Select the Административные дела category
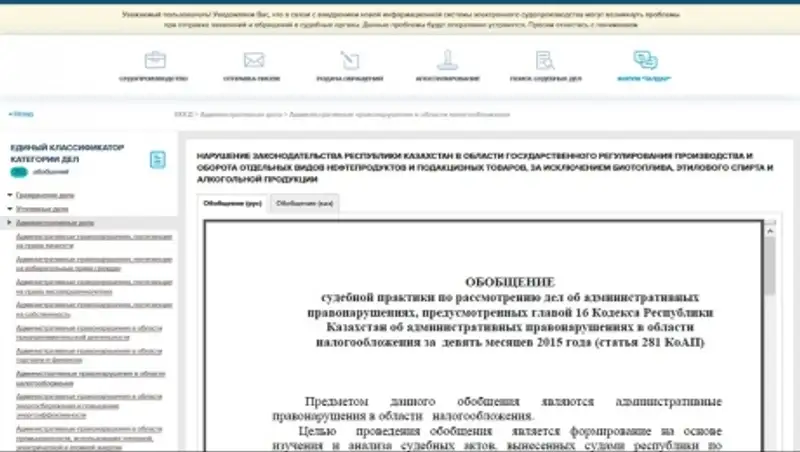The height and width of the screenshot is (452, 800). point(55,222)
